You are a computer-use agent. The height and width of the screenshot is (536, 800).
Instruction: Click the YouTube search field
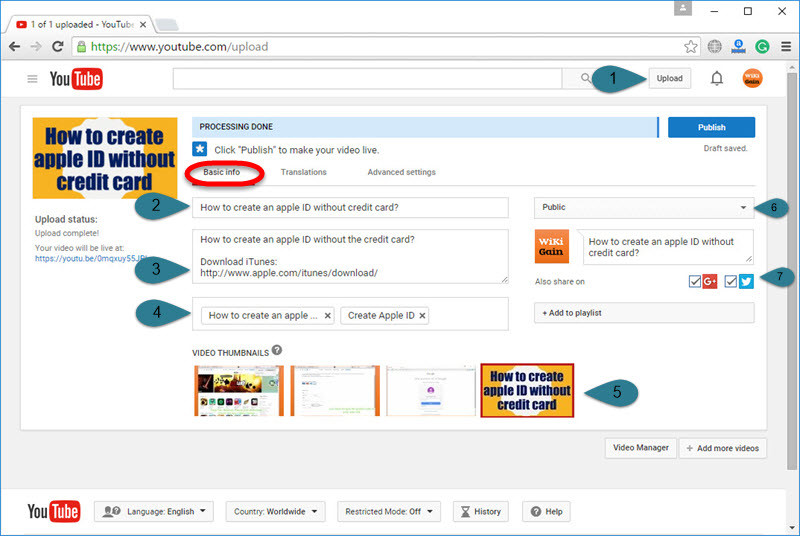click(367, 79)
